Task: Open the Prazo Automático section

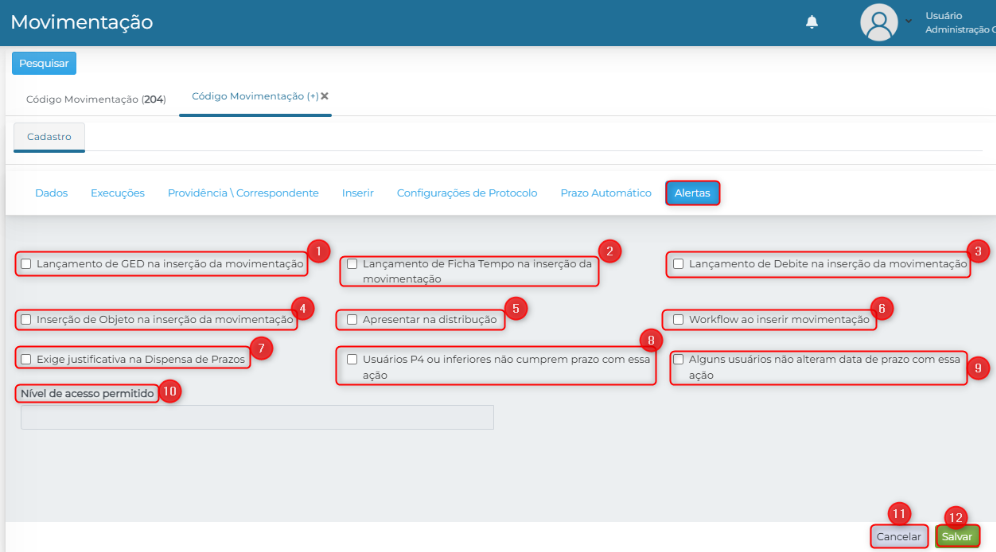Action: pos(606,193)
